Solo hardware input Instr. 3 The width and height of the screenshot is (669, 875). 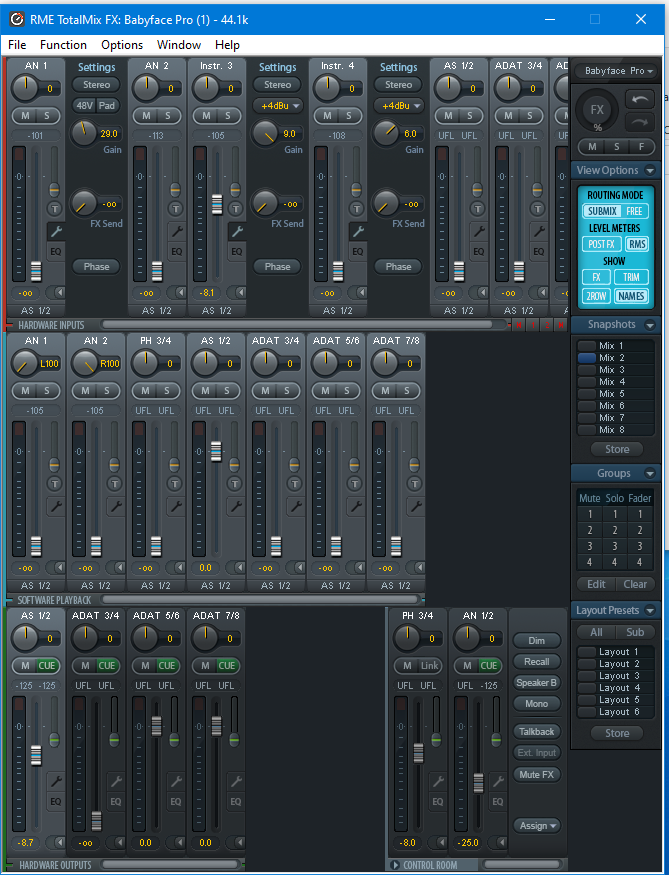point(228,116)
